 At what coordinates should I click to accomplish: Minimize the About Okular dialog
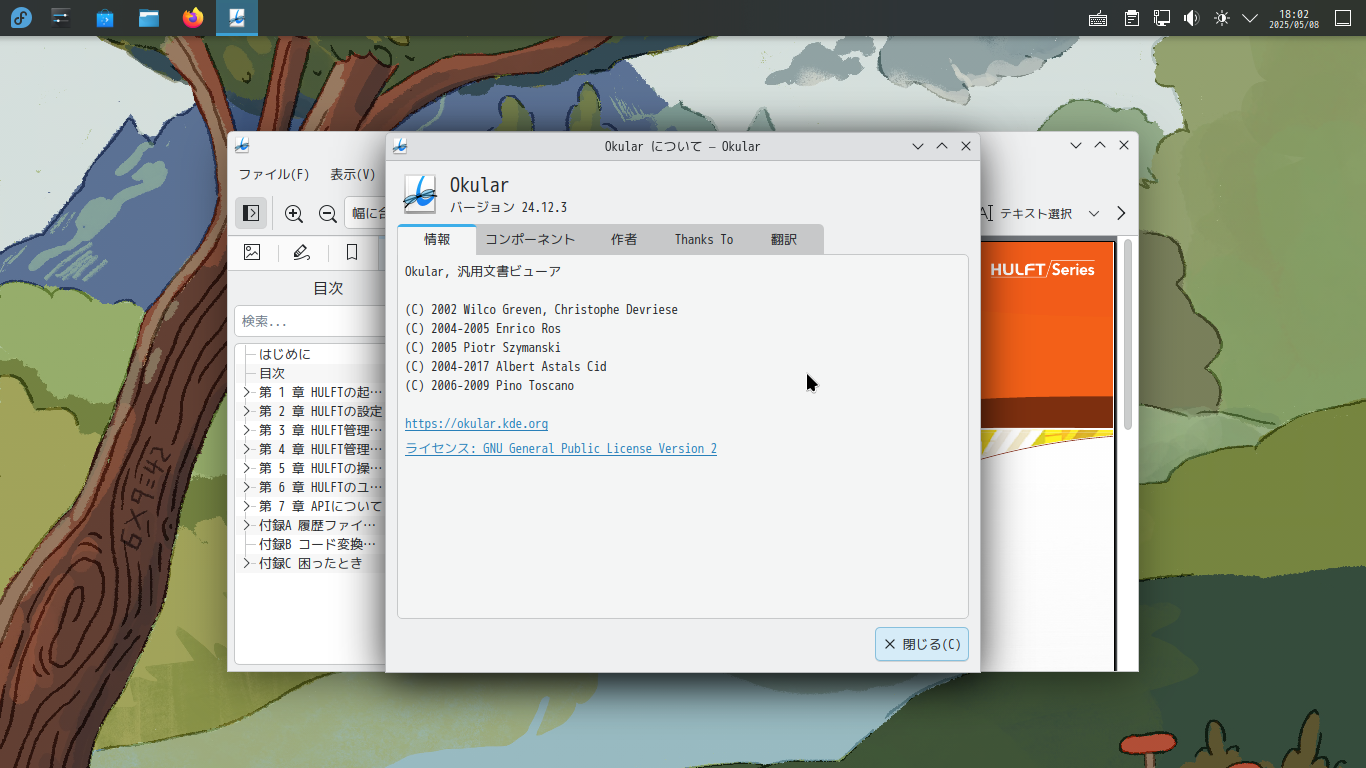(x=918, y=146)
